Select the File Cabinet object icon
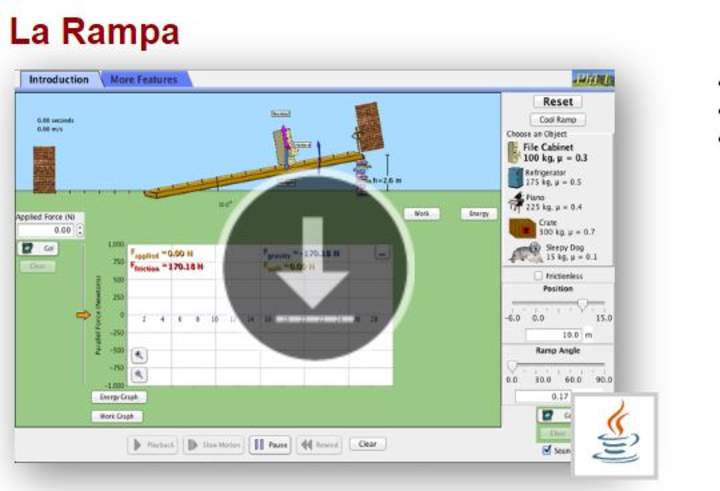Viewport: 720px width, 491px height. (x=514, y=152)
